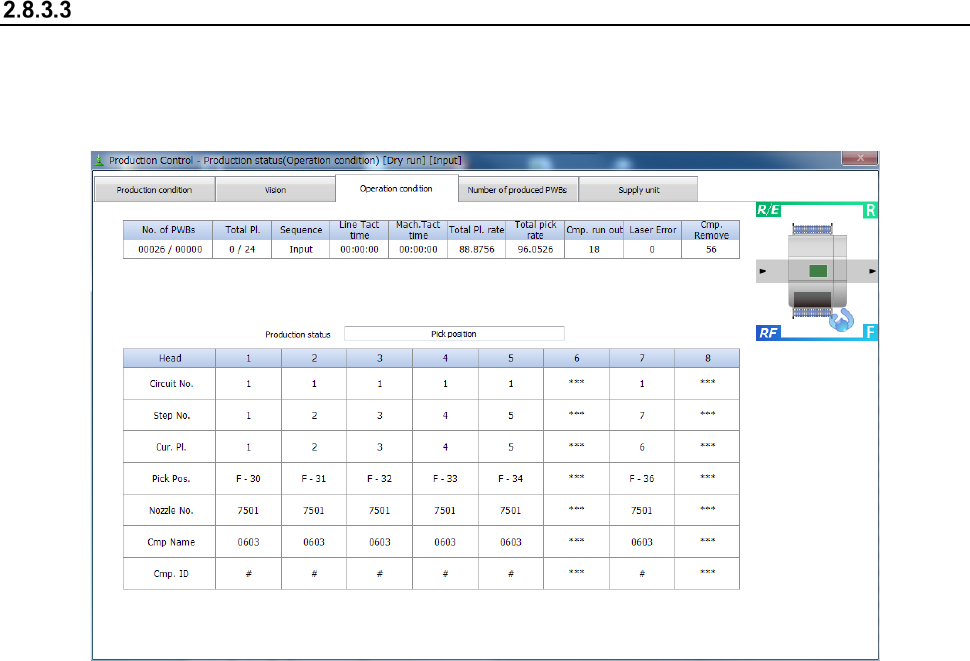The height and width of the screenshot is (661, 970).
Task: Click the green R rear indicator
Action: (870, 210)
